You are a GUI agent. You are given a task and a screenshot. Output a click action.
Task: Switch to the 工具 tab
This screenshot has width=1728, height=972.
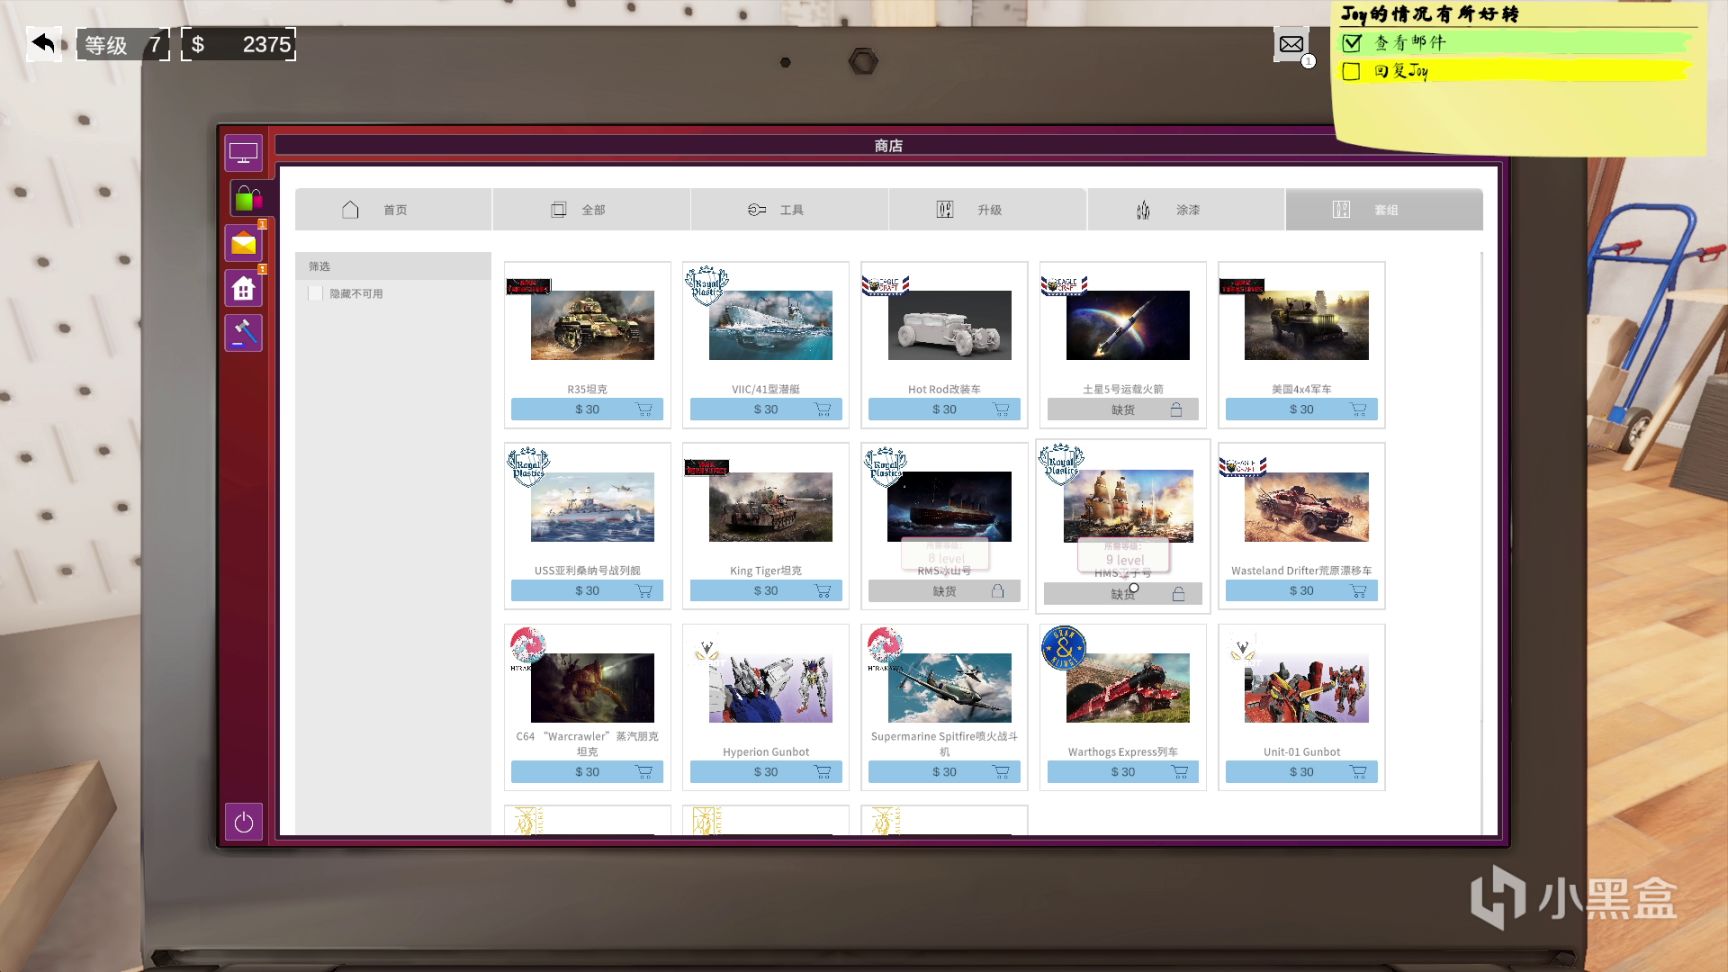790,210
